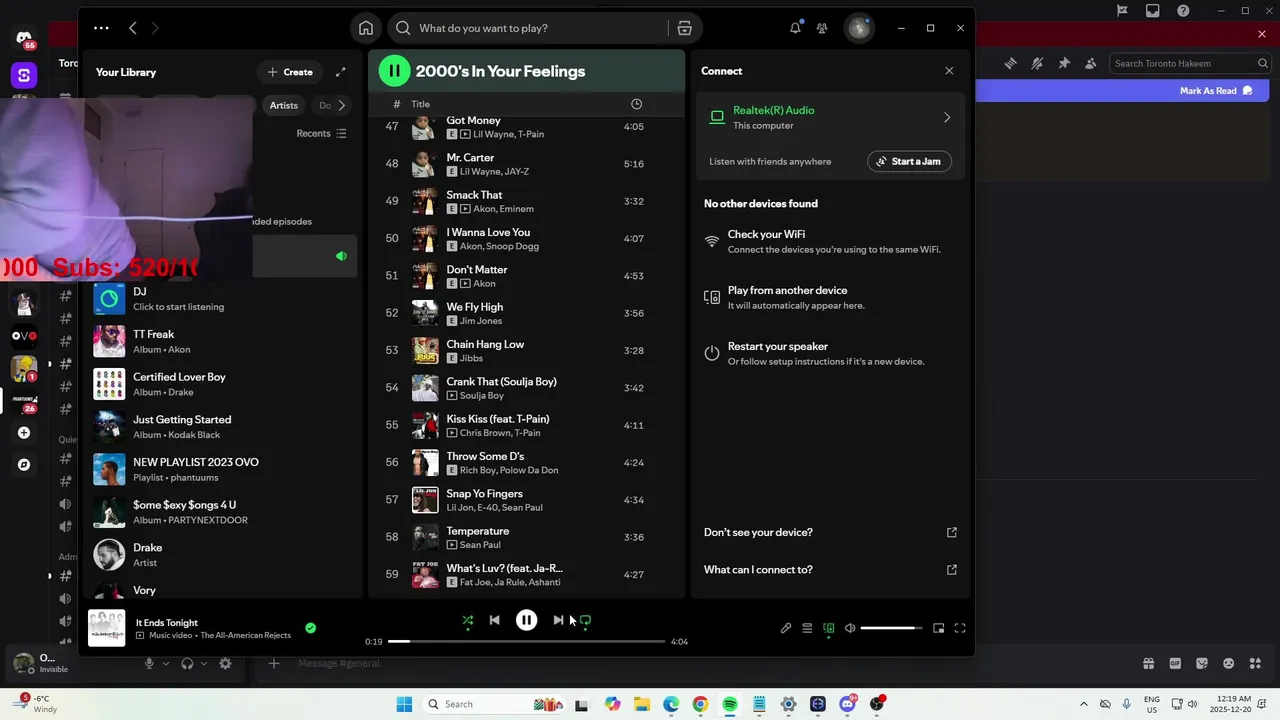The image size is (1280, 720).
Task: Go back with the left arrow
Action: coord(133,28)
